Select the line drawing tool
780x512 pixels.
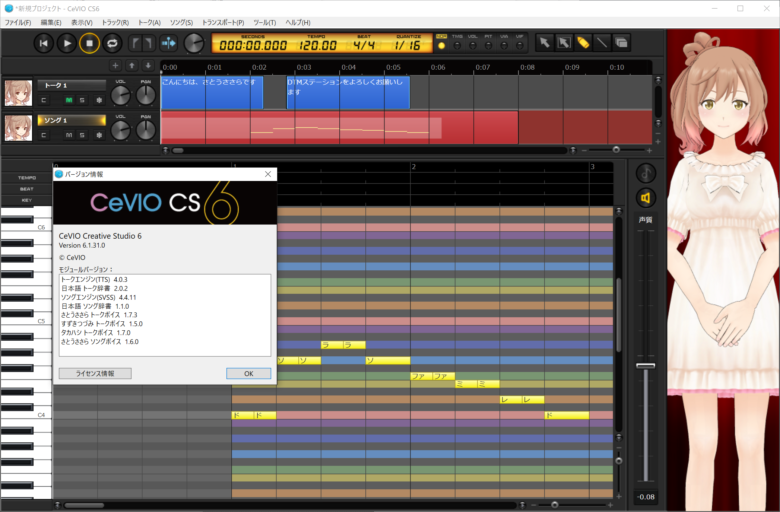(602, 43)
